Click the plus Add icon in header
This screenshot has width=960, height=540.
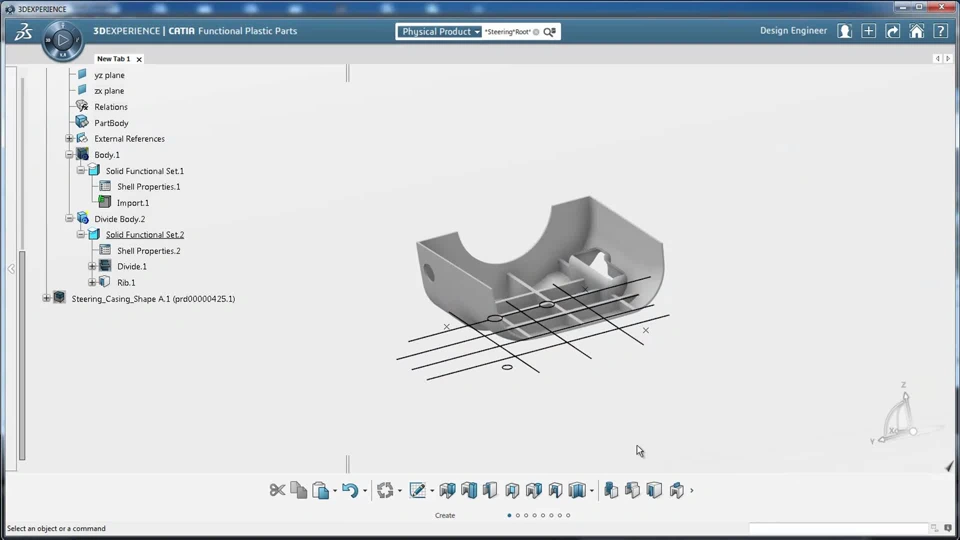[x=869, y=31]
